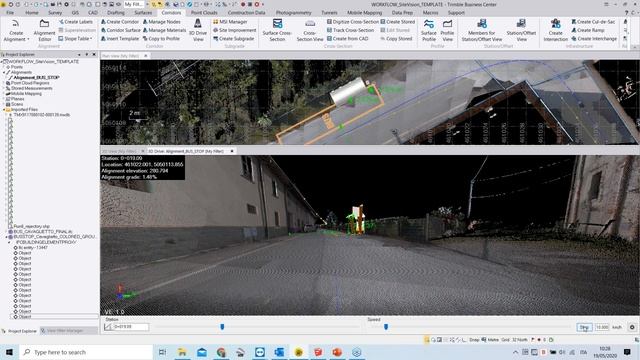Click Create Stored
The height and width of the screenshot is (360, 640).
(398, 22)
